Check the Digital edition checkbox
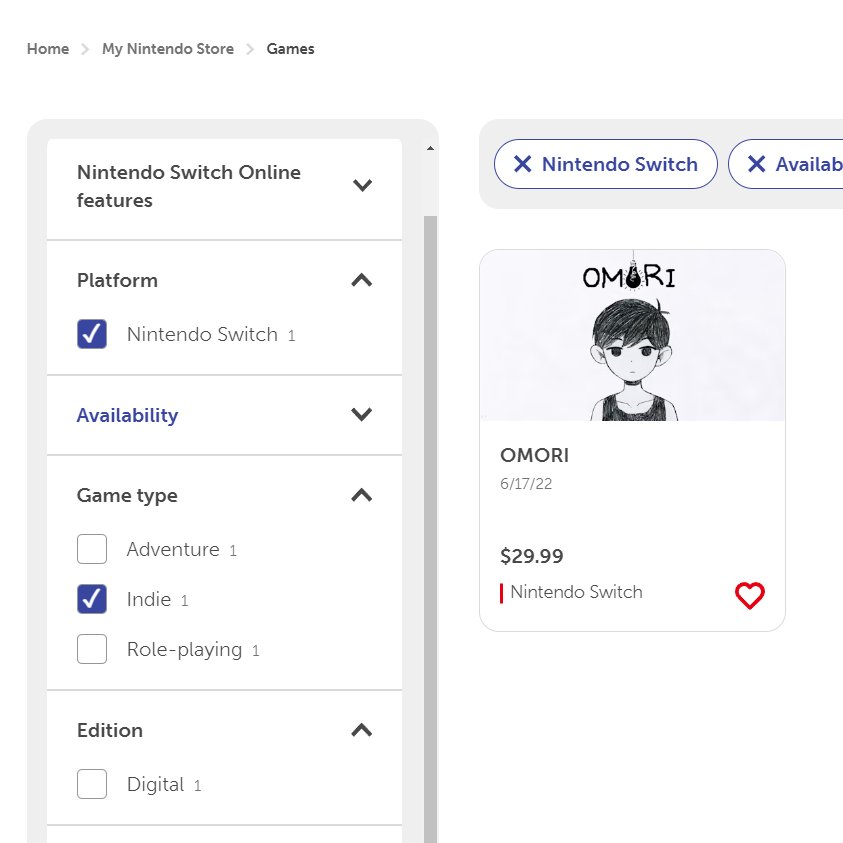Screen dimensions: 843x843 click(92, 784)
